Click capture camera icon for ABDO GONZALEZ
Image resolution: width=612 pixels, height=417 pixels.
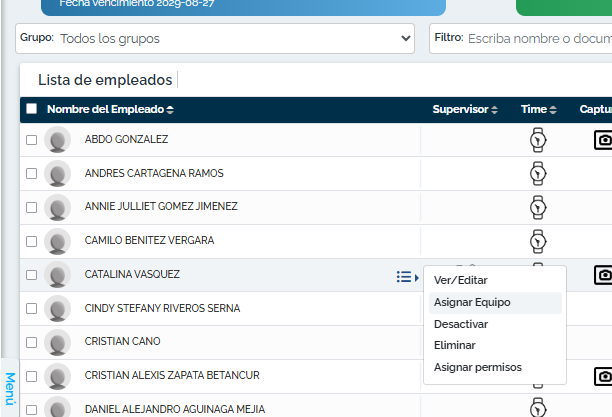603,140
